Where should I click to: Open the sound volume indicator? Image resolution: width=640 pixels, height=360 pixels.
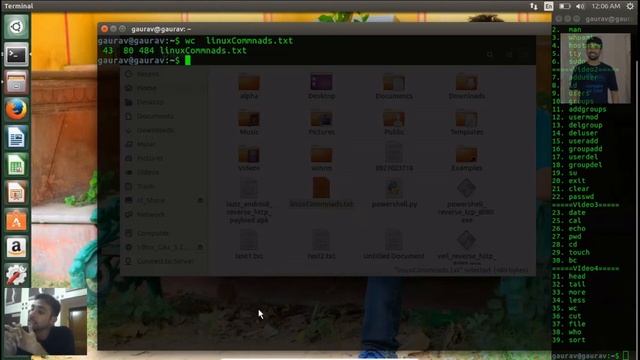[580, 6]
